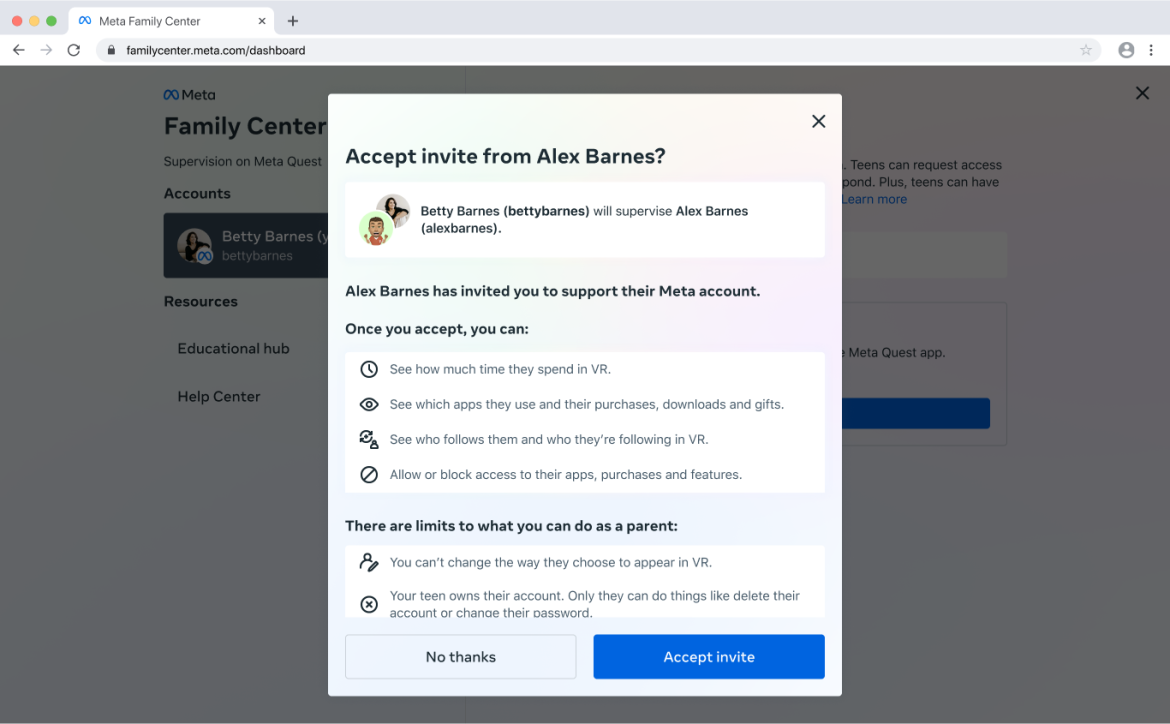1170x724 pixels.
Task: Dismiss the invite dialog with the X
Action: click(x=818, y=121)
